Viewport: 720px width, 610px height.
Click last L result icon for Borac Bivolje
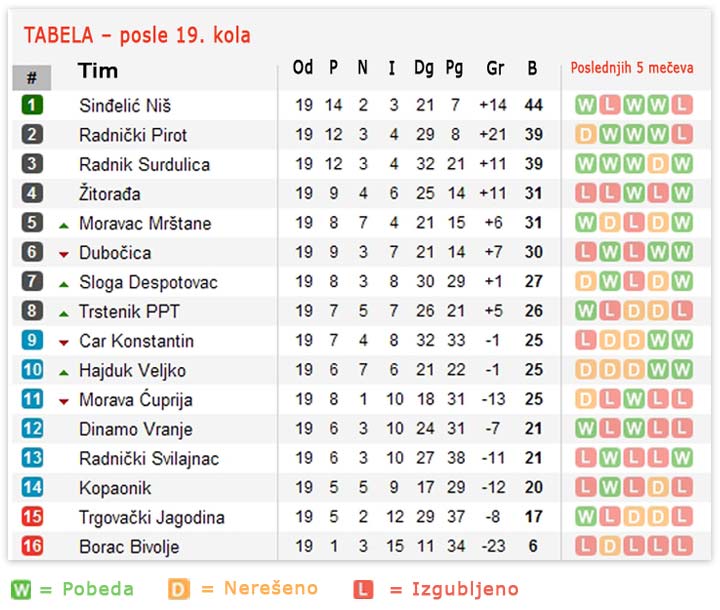682,546
